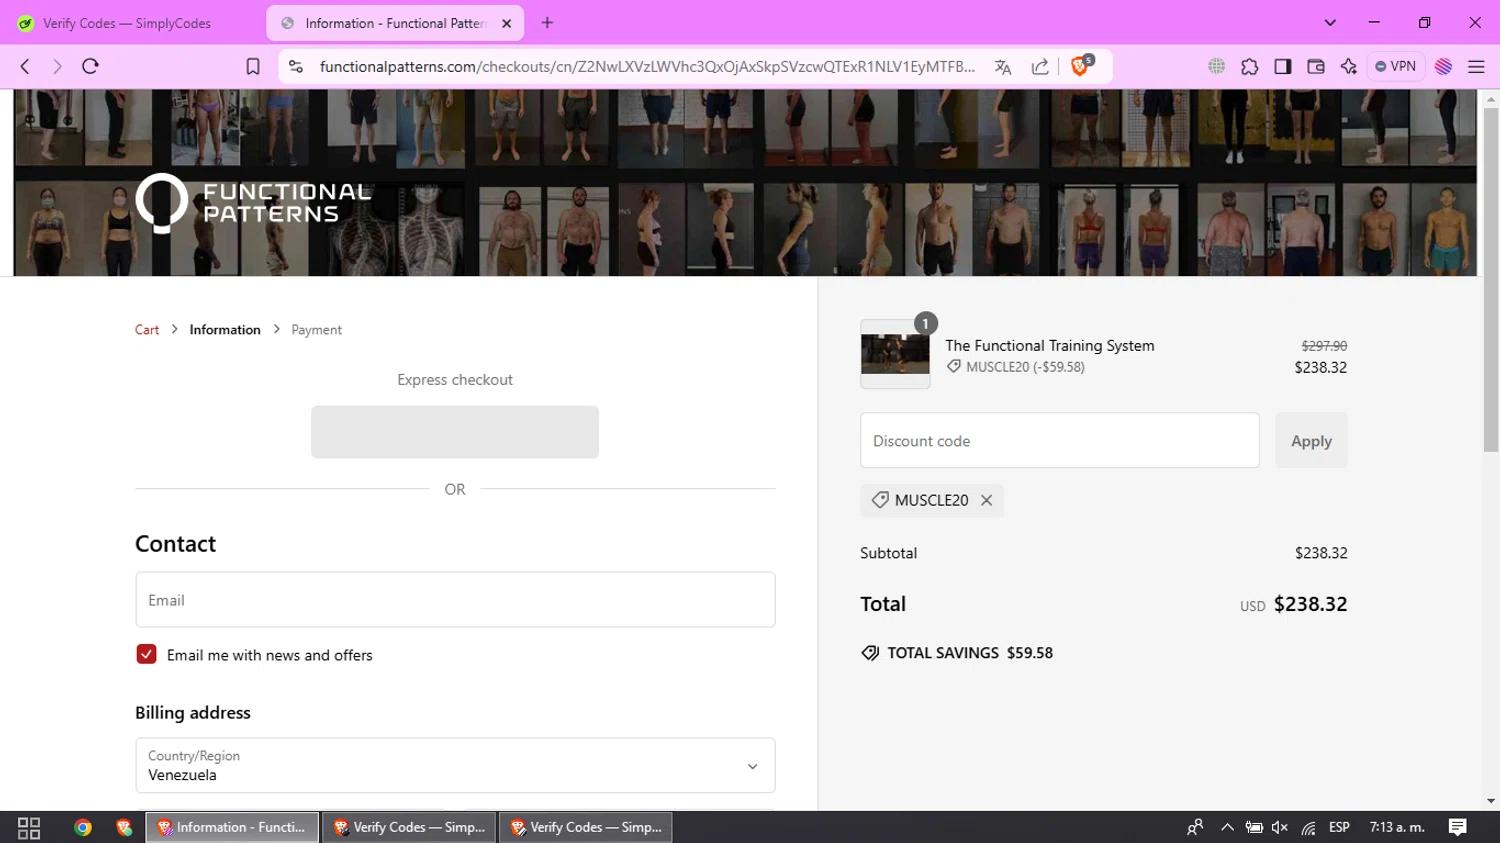Open Brave Shields lion icon
This screenshot has width=1500, height=843.
pos(1080,66)
